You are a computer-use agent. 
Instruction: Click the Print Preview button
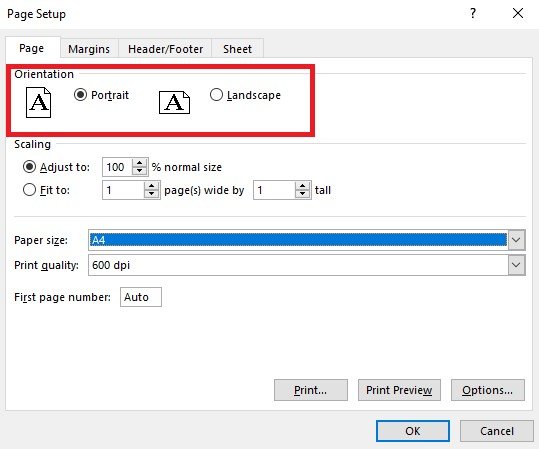[399, 390]
